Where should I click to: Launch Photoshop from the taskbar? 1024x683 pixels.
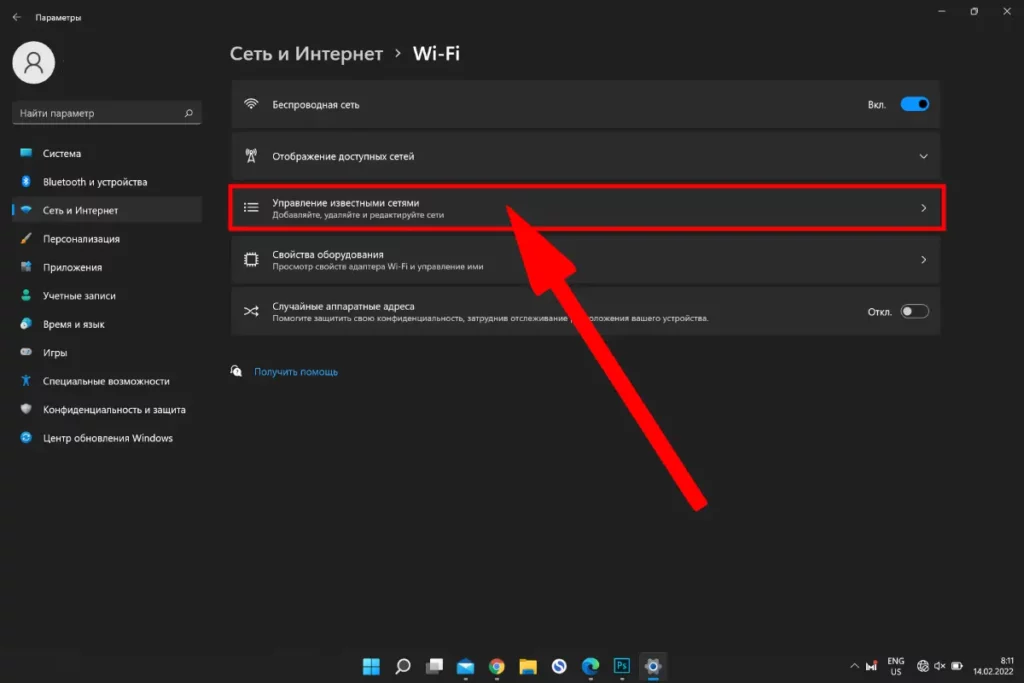[x=622, y=665]
